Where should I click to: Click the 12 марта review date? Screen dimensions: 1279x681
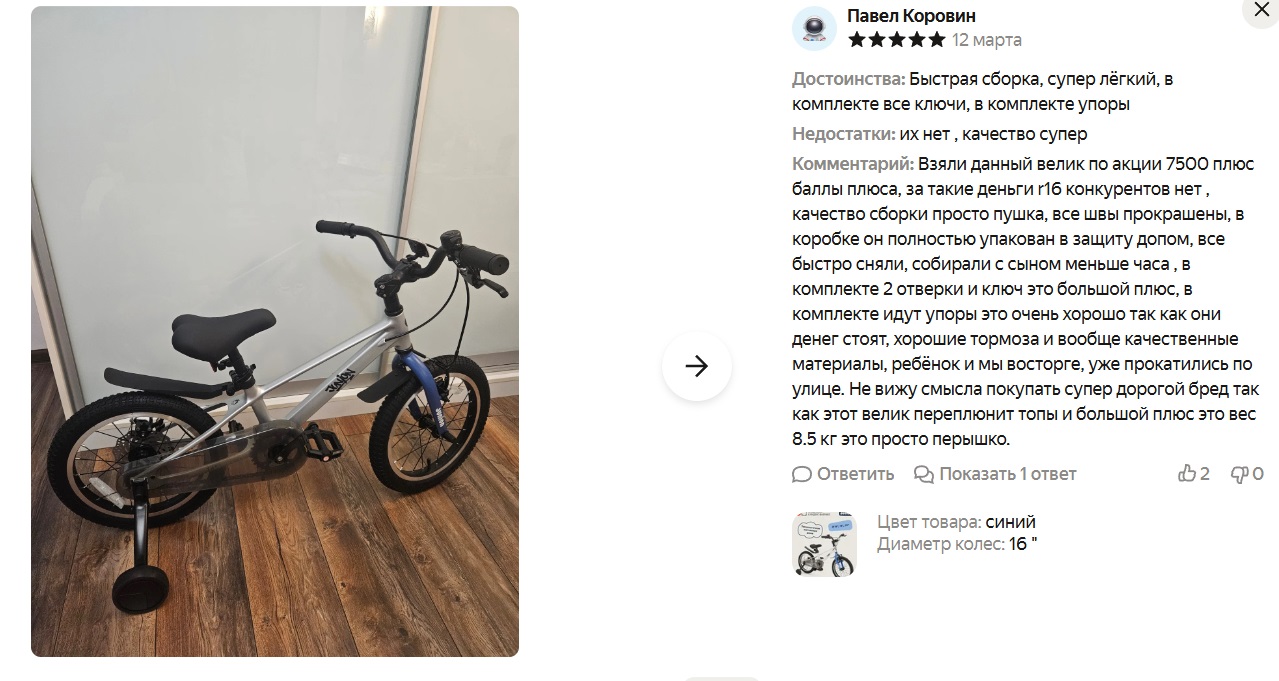(x=987, y=40)
